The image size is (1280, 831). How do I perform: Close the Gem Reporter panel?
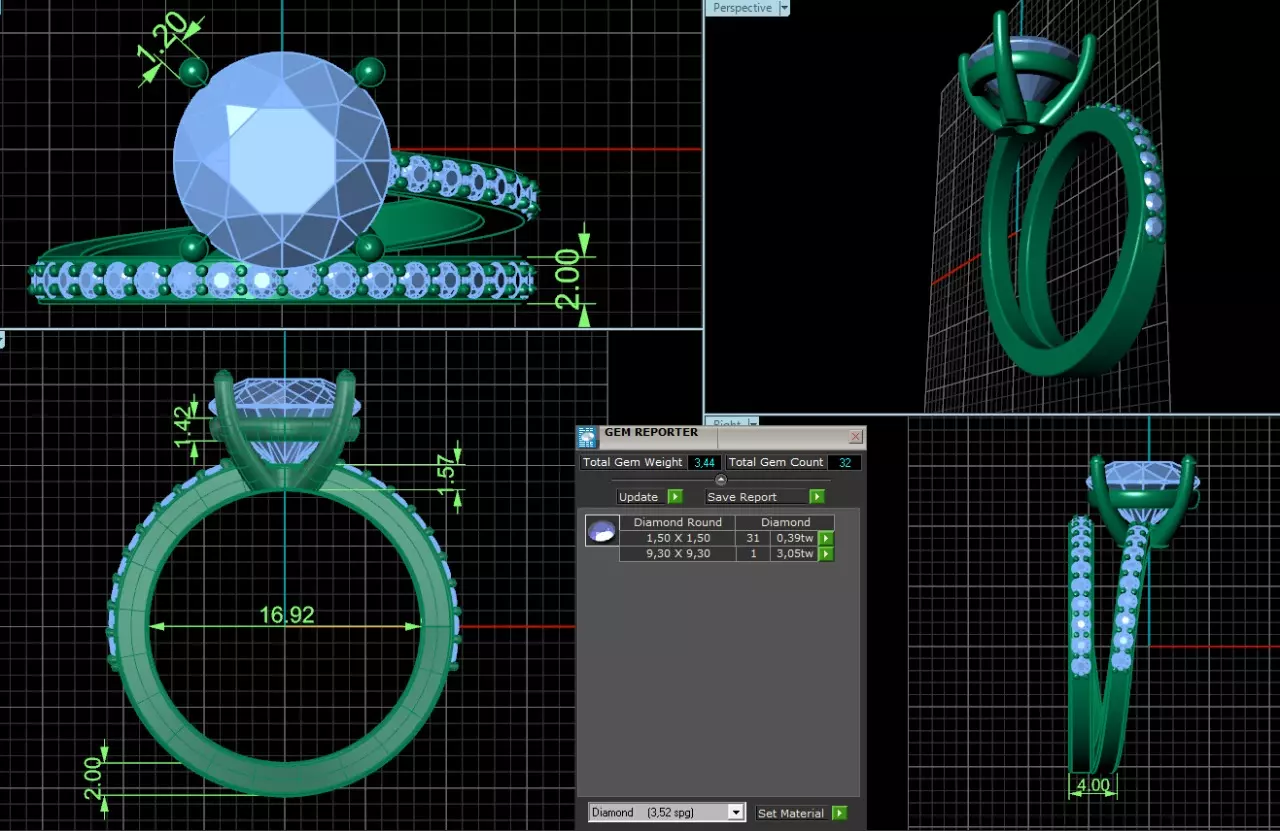856,437
